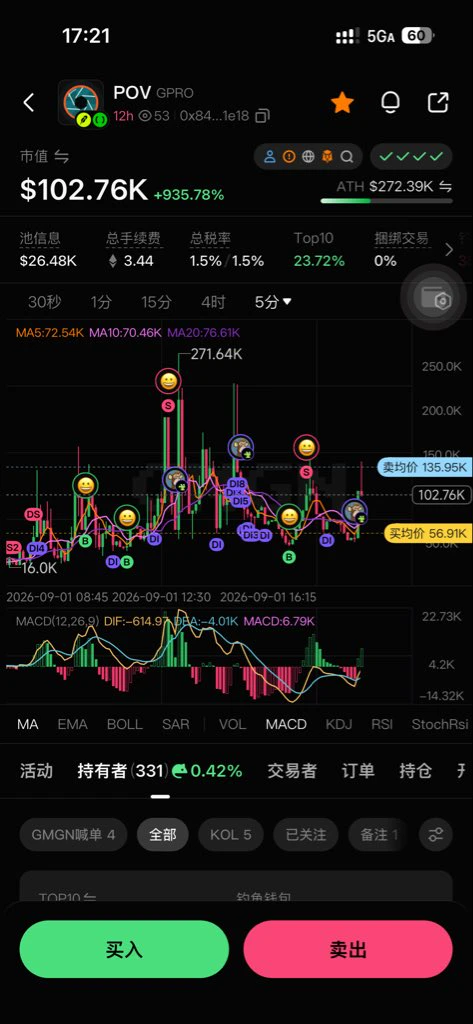Go back using the left arrow

pos(29,103)
